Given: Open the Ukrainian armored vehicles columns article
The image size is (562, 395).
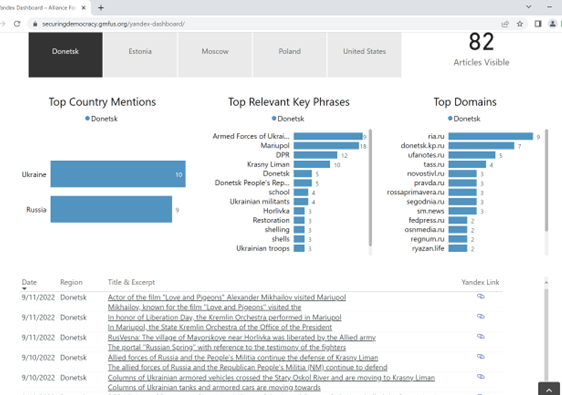Looking at the screenshot, I should (x=271, y=378).
